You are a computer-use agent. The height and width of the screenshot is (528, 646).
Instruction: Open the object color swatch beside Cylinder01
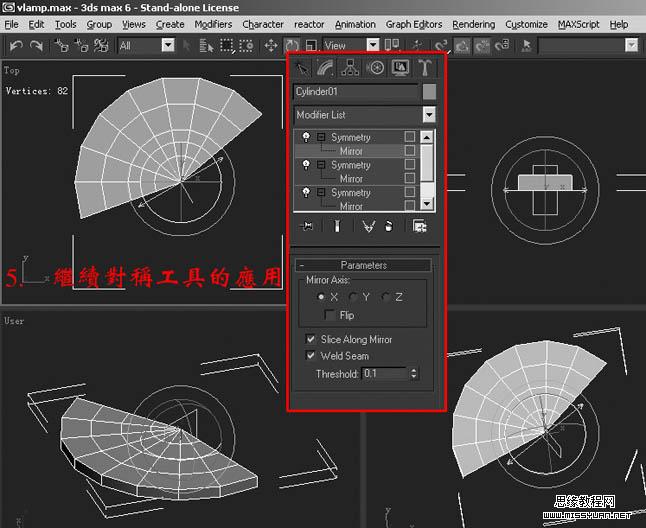point(429,91)
